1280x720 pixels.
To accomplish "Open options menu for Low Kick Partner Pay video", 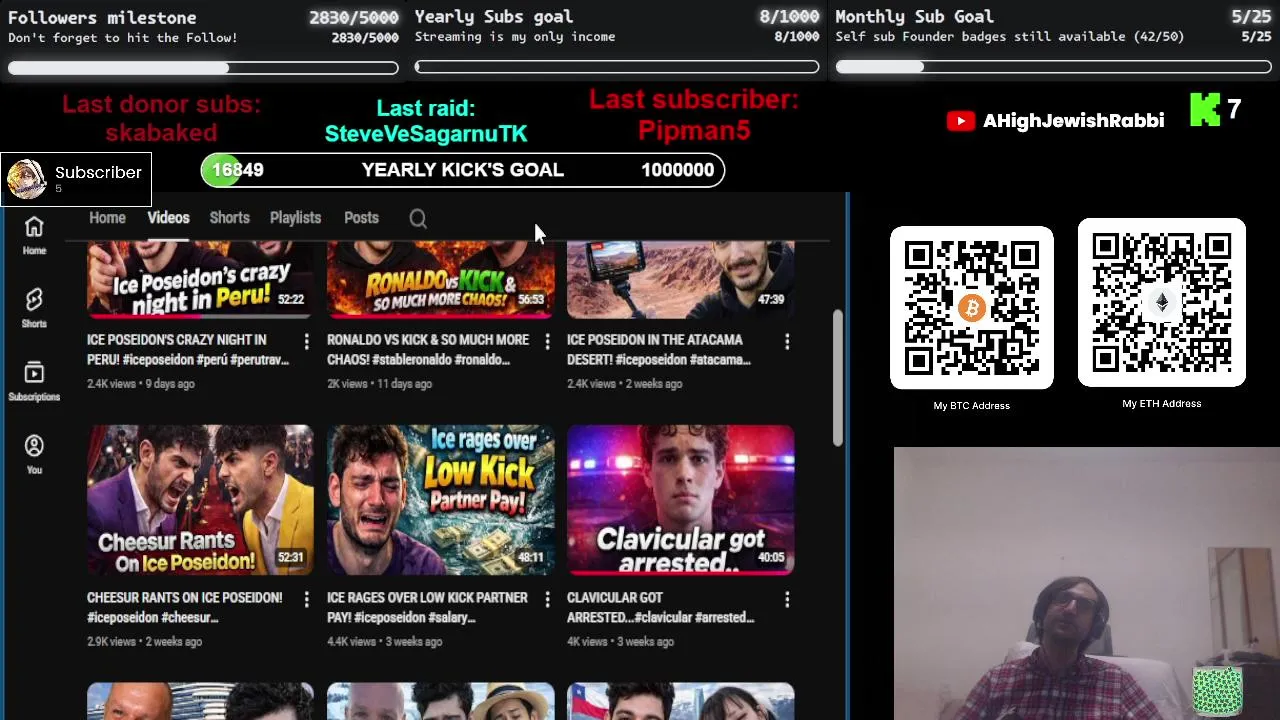I will click(546, 599).
